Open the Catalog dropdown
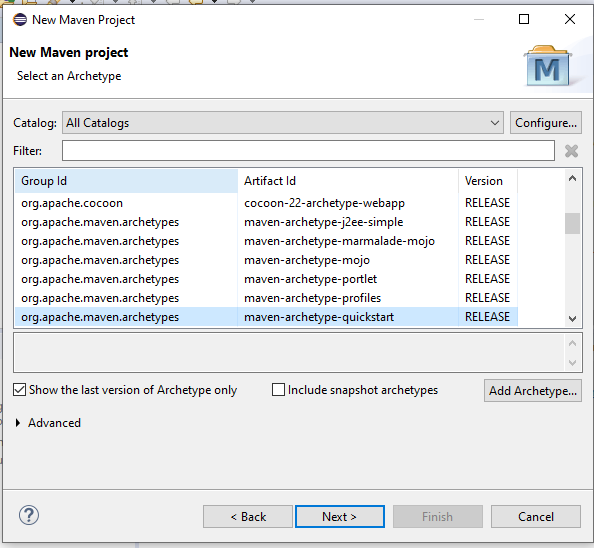This screenshot has height=548, width=594. pos(283,123)
